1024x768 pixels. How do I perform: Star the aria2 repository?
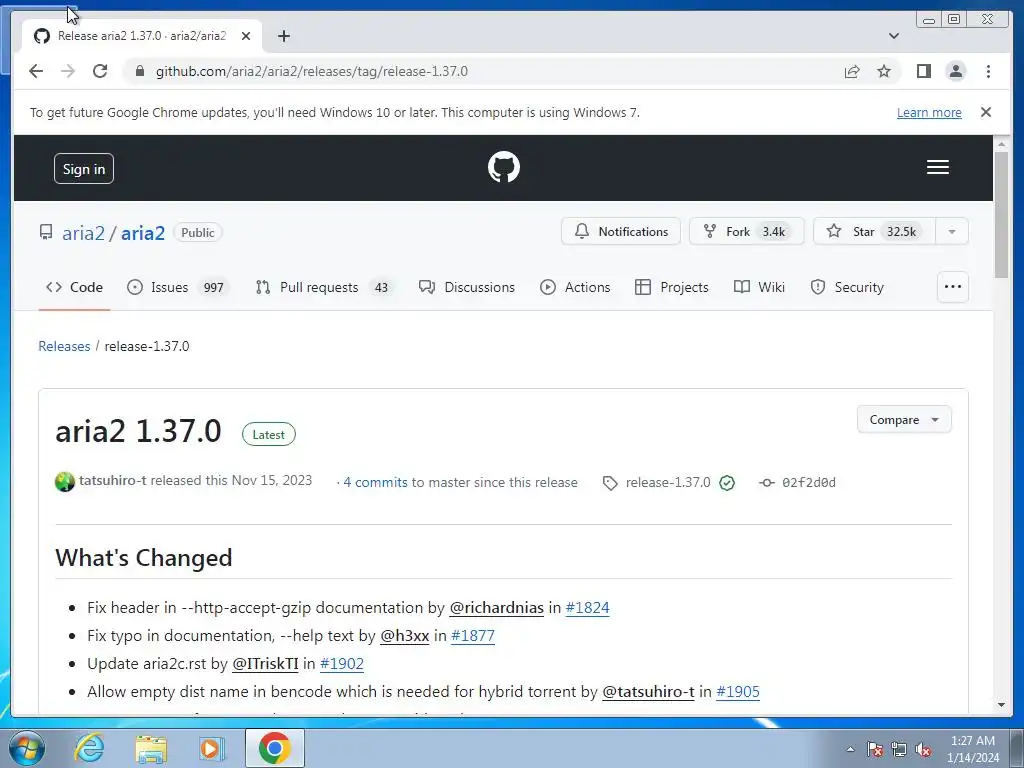[x=874, y=232]
